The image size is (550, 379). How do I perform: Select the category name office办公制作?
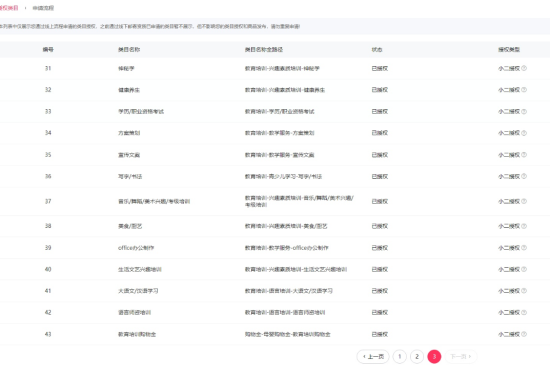coord(136,248)
